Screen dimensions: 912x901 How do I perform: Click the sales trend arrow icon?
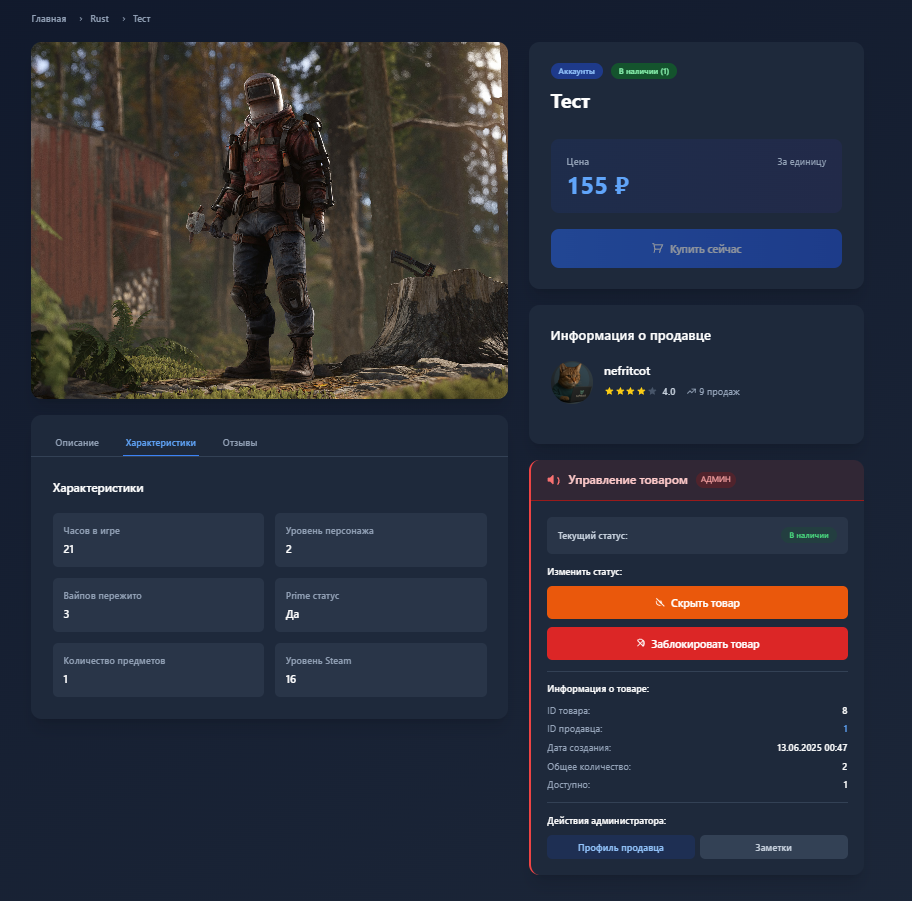691,391
